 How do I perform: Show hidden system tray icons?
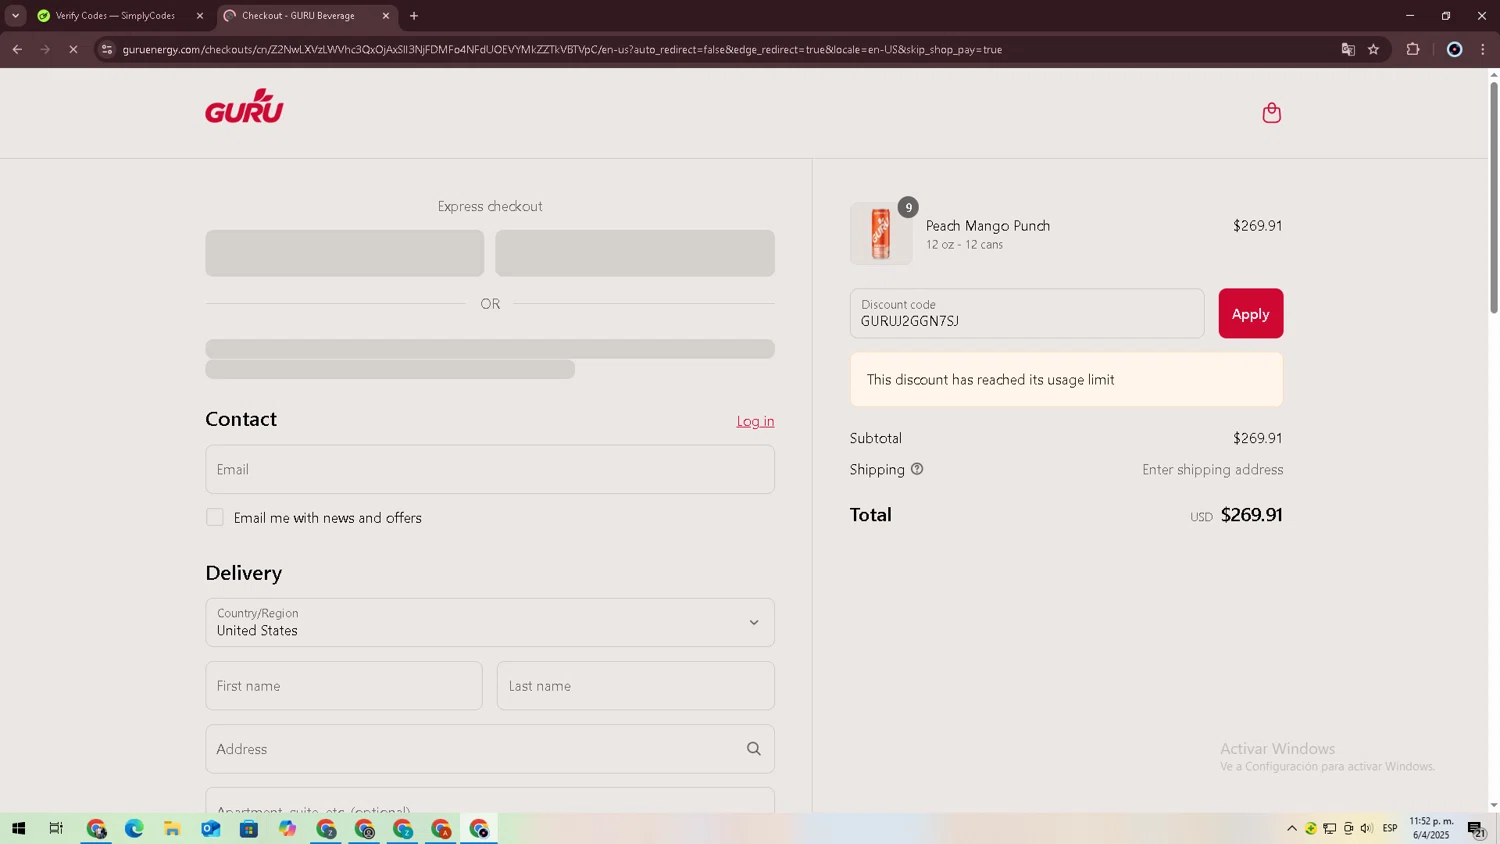click(1292, 828)
